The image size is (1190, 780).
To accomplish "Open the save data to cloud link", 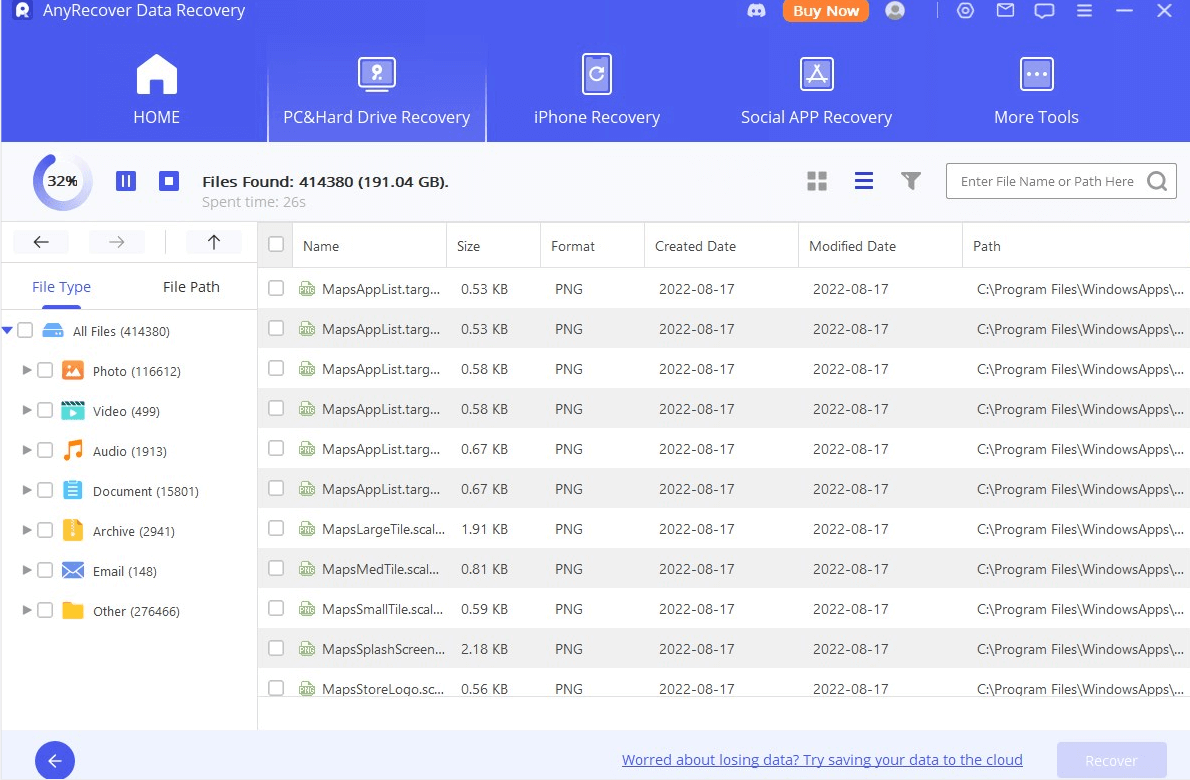I will (822, 760).
